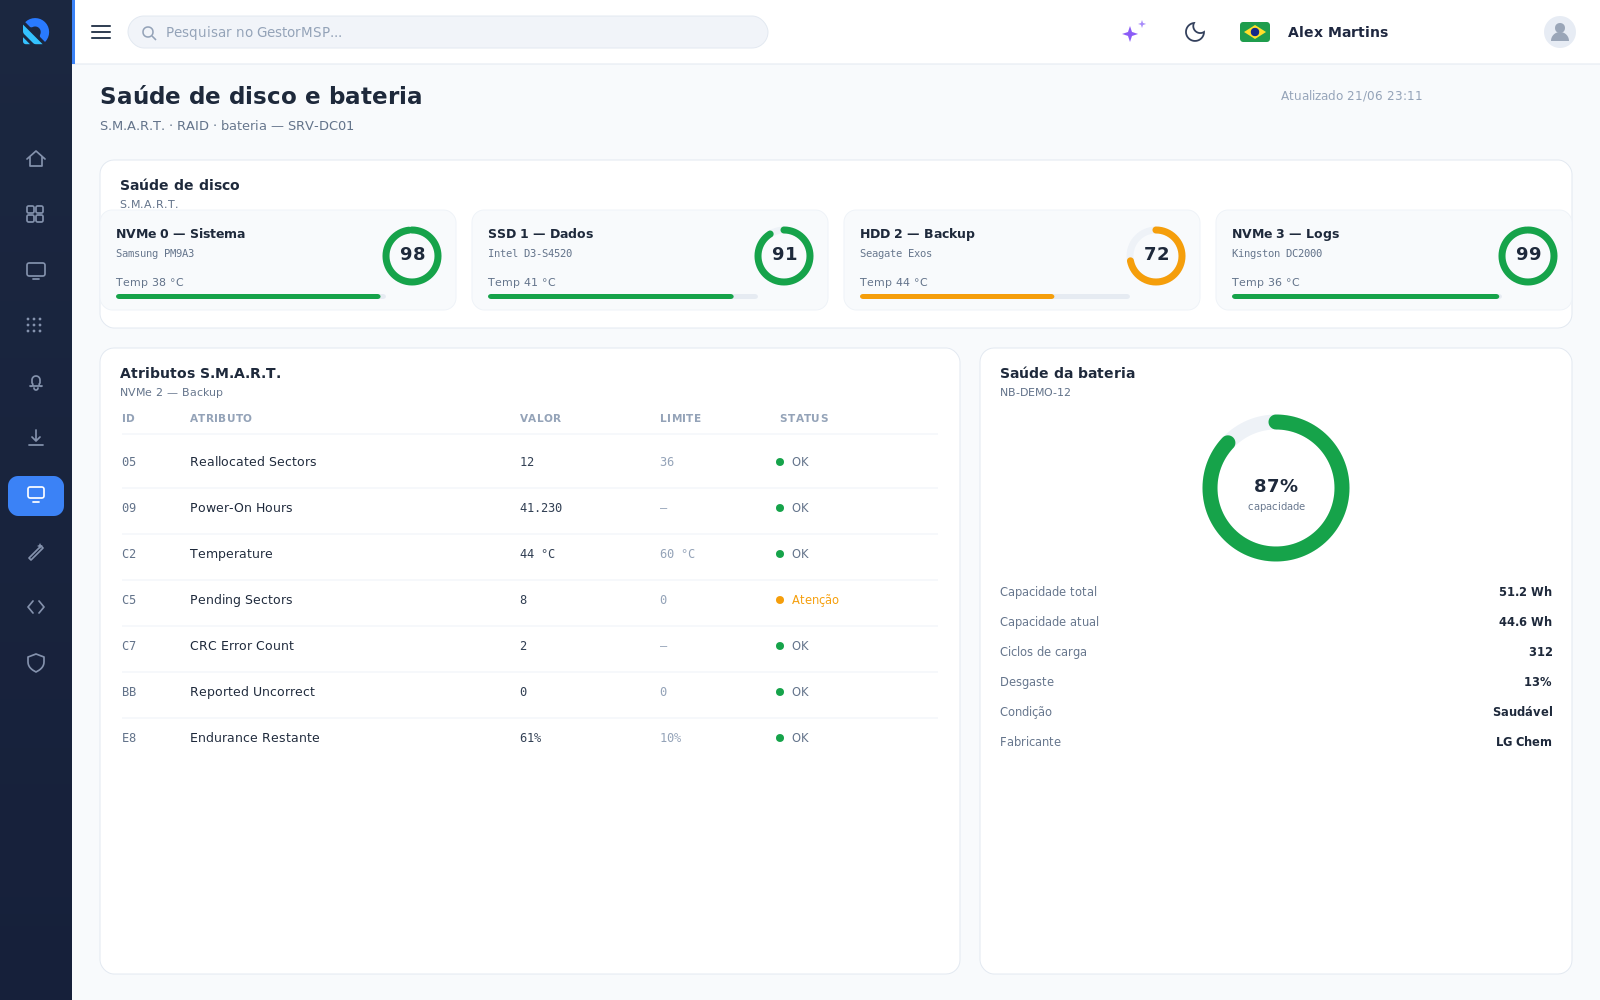Open the shield security icon in sidebar
1600x1000 pixels.
click(x=36, y=663)
